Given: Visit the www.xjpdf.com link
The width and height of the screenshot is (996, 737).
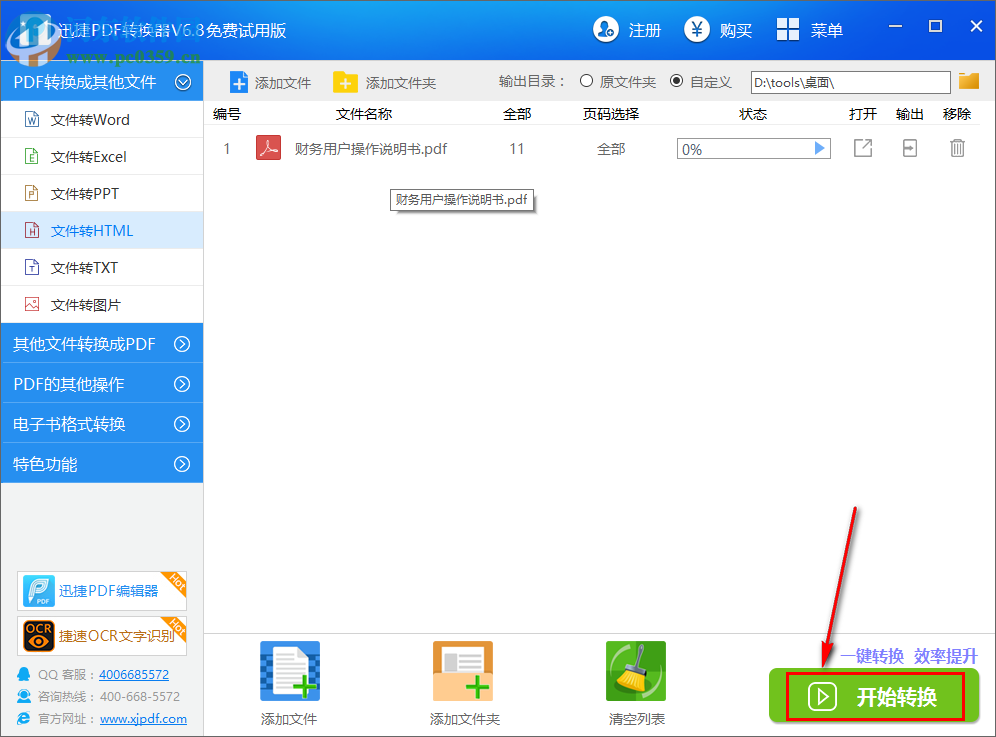Looking at the screenshot, I should tap(142, 718).
